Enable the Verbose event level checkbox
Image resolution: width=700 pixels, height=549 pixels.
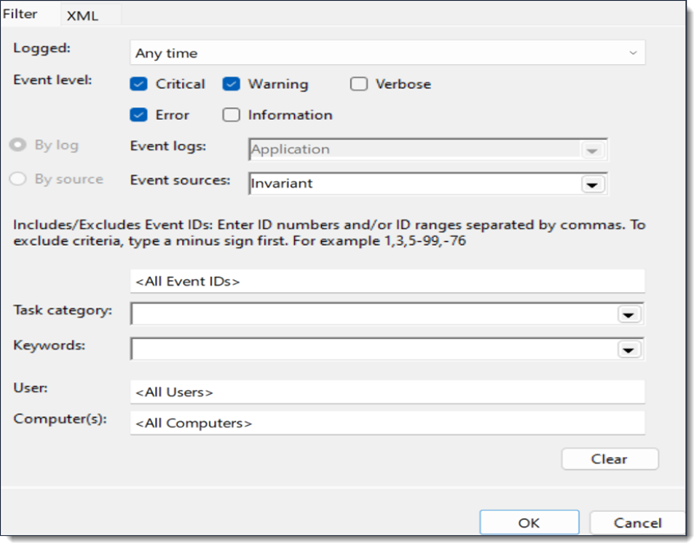(359, 85)
